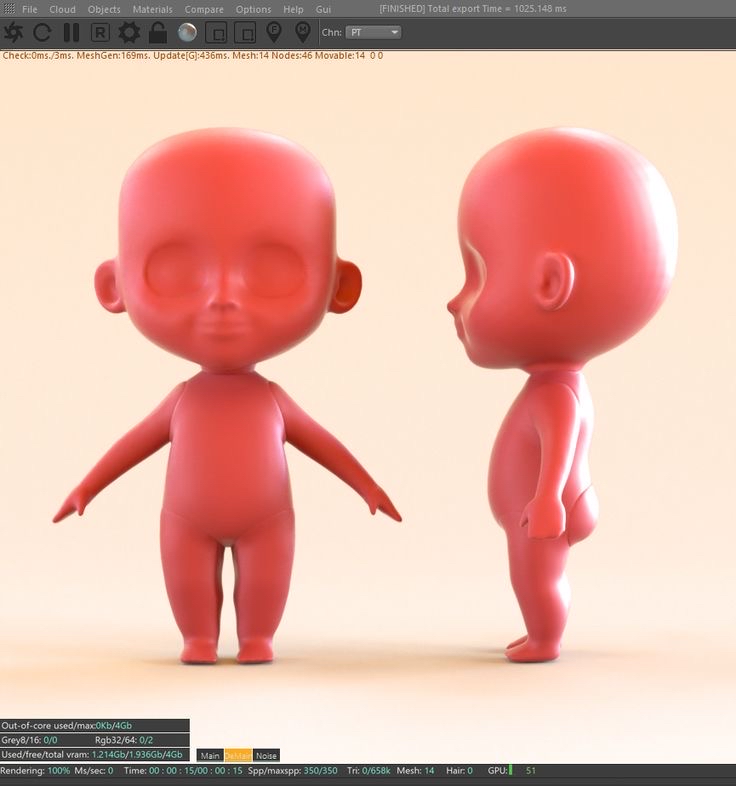Select the material picker M pin icon
The height and width of the screenshot is (786, 736).
coord(302,32)
